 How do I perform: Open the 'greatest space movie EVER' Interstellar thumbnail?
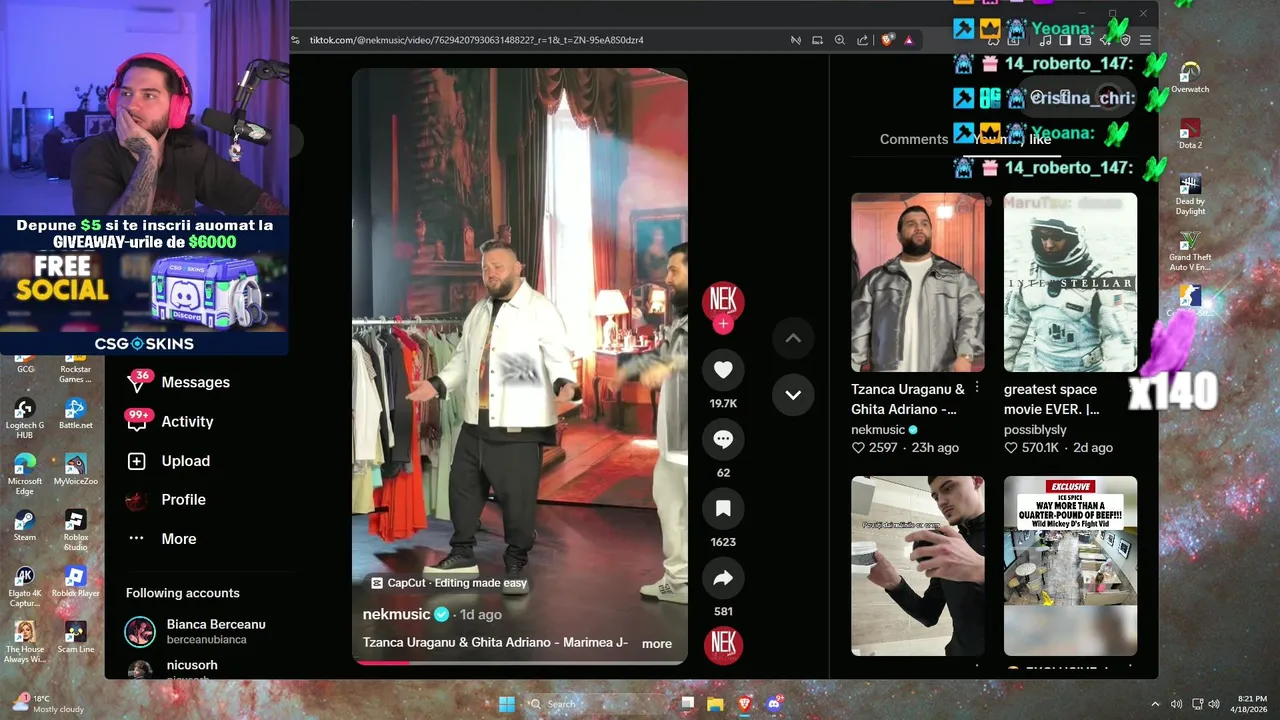click(x=1070, y=282)
